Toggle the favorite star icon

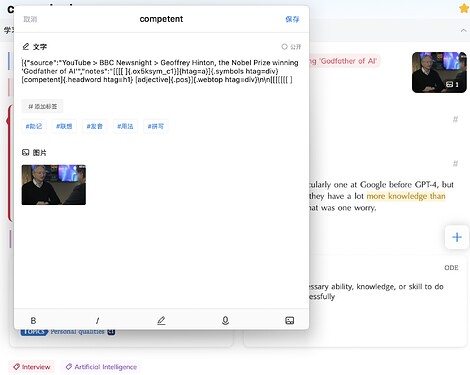pos(464,8)
